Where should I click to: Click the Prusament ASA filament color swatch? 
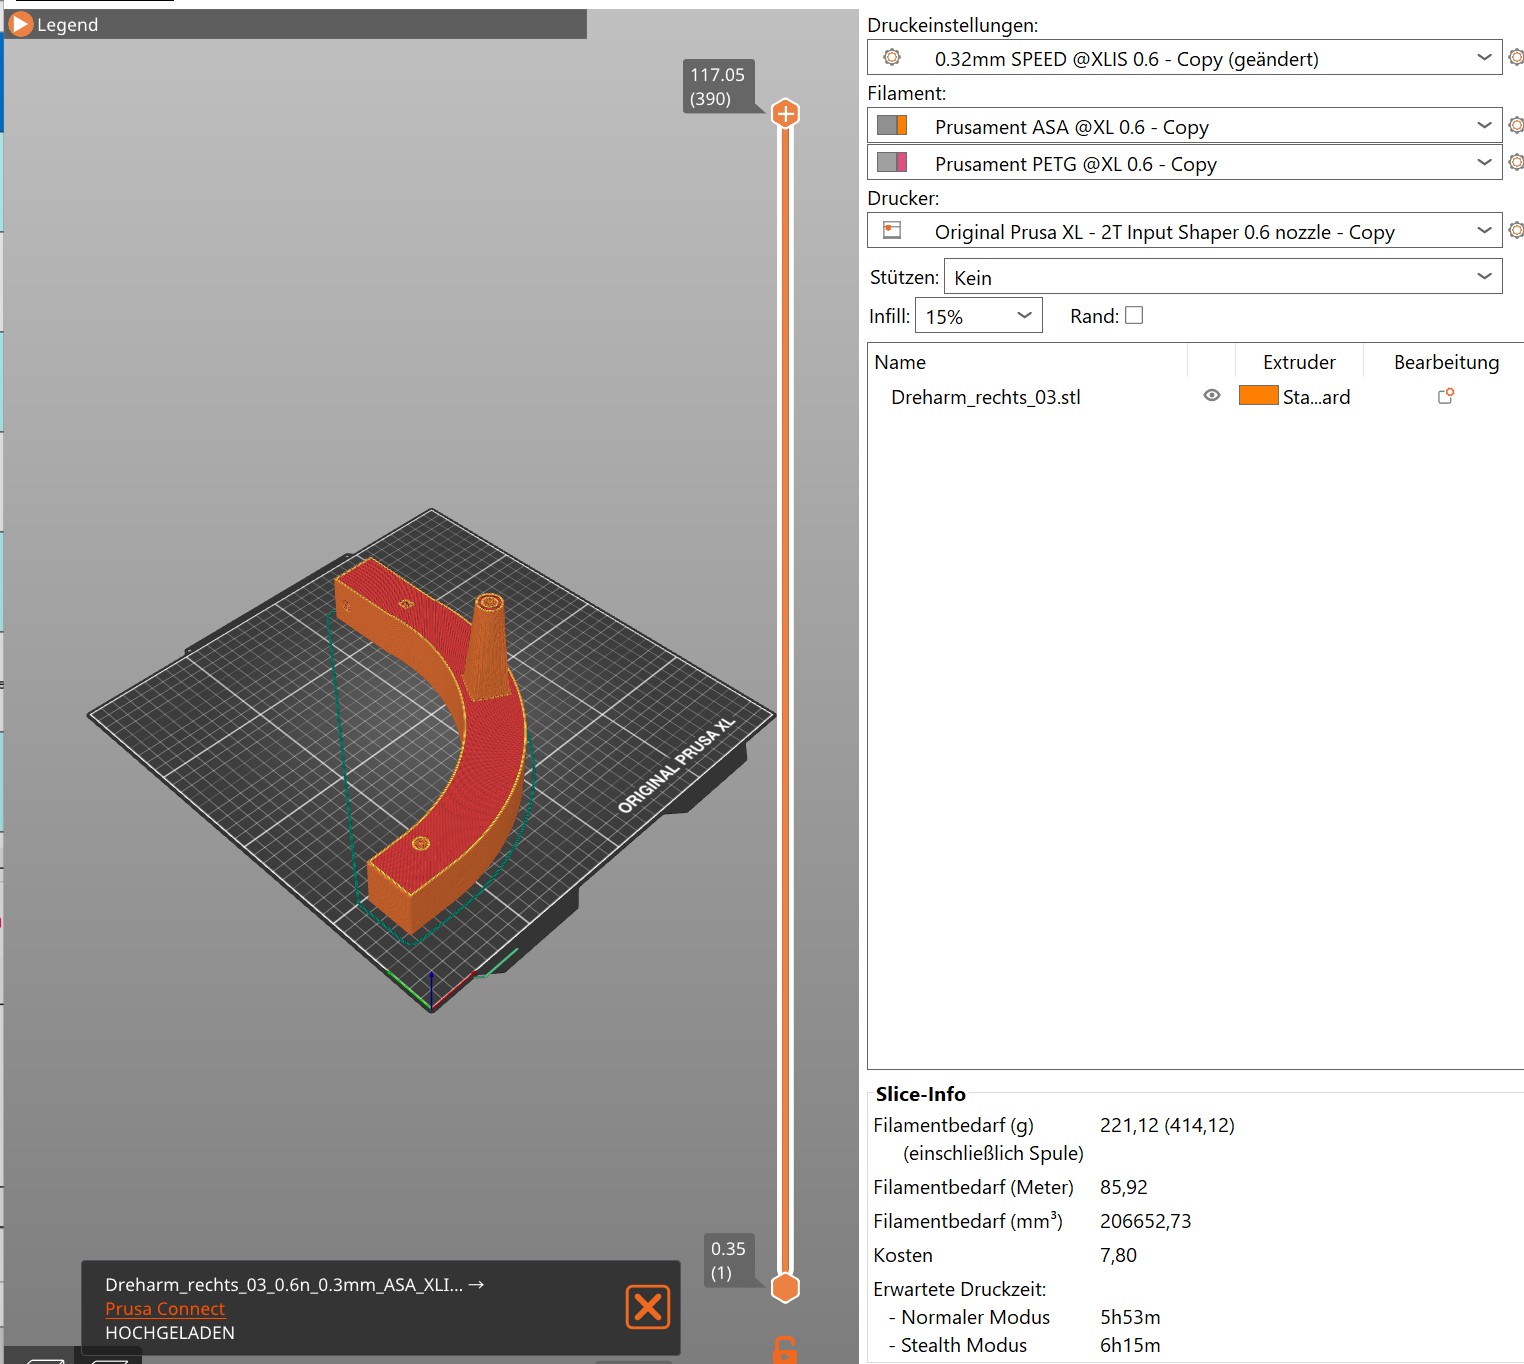click(892, 125)
